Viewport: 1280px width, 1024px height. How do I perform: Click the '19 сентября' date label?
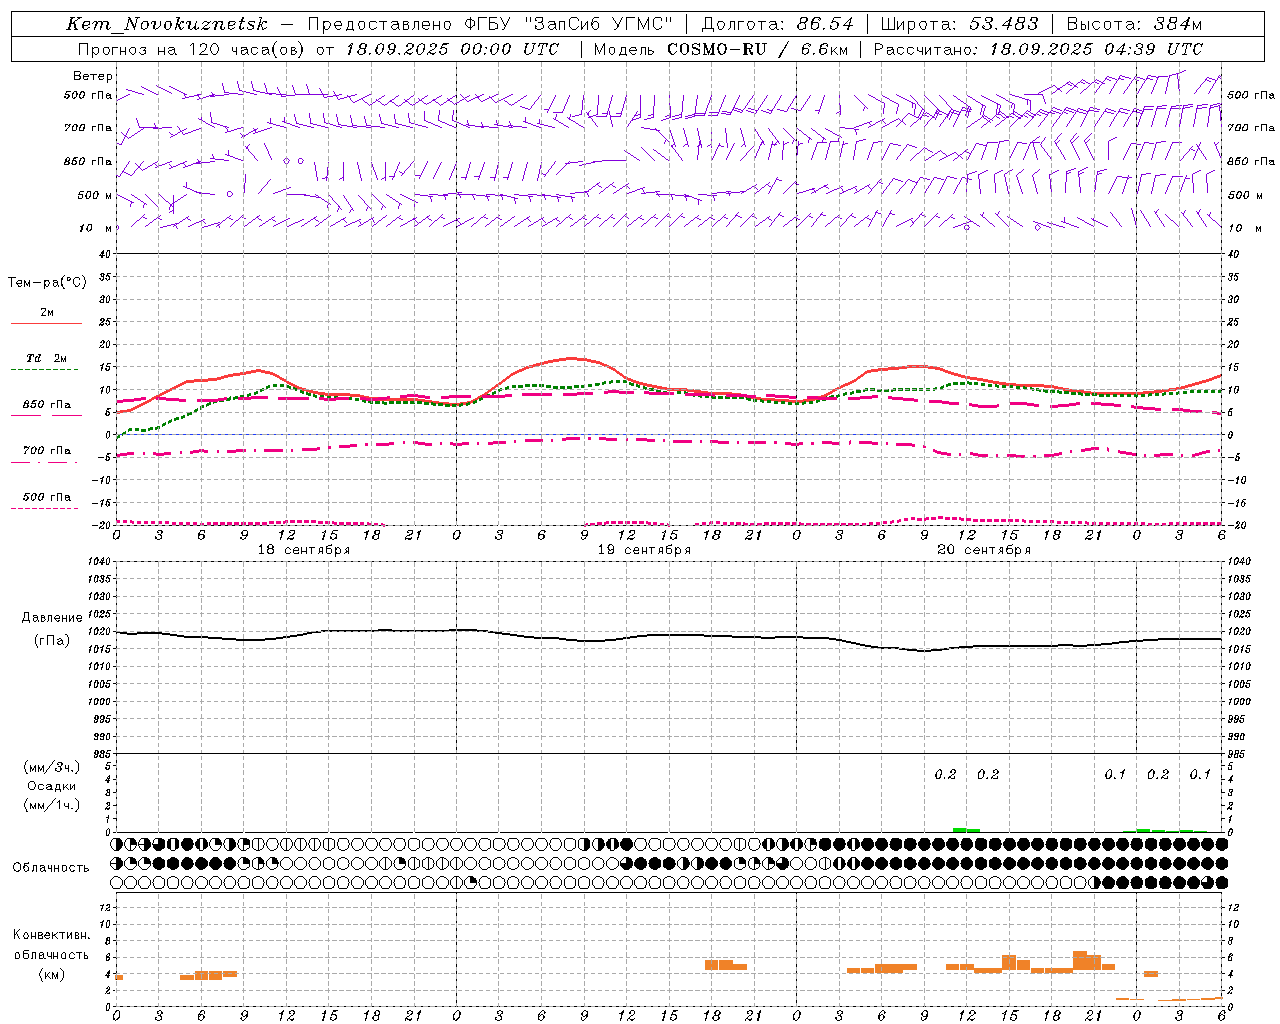point(644,550)
